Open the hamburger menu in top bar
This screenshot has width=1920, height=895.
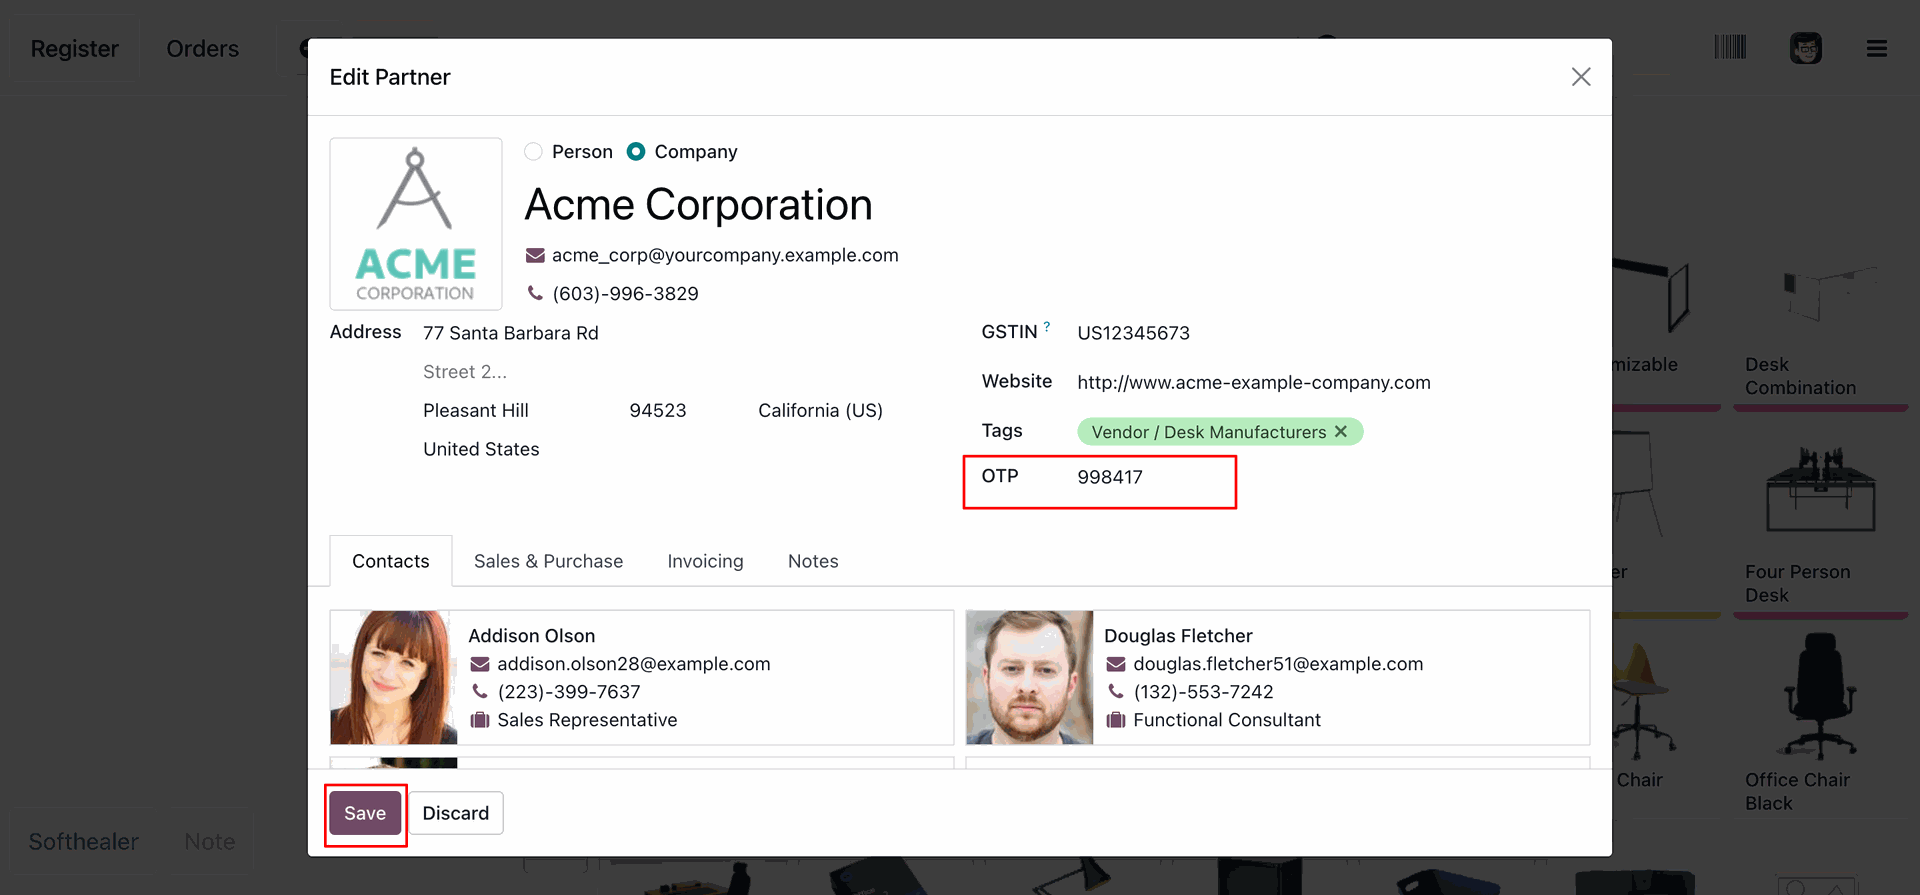tap(1877, 49)
